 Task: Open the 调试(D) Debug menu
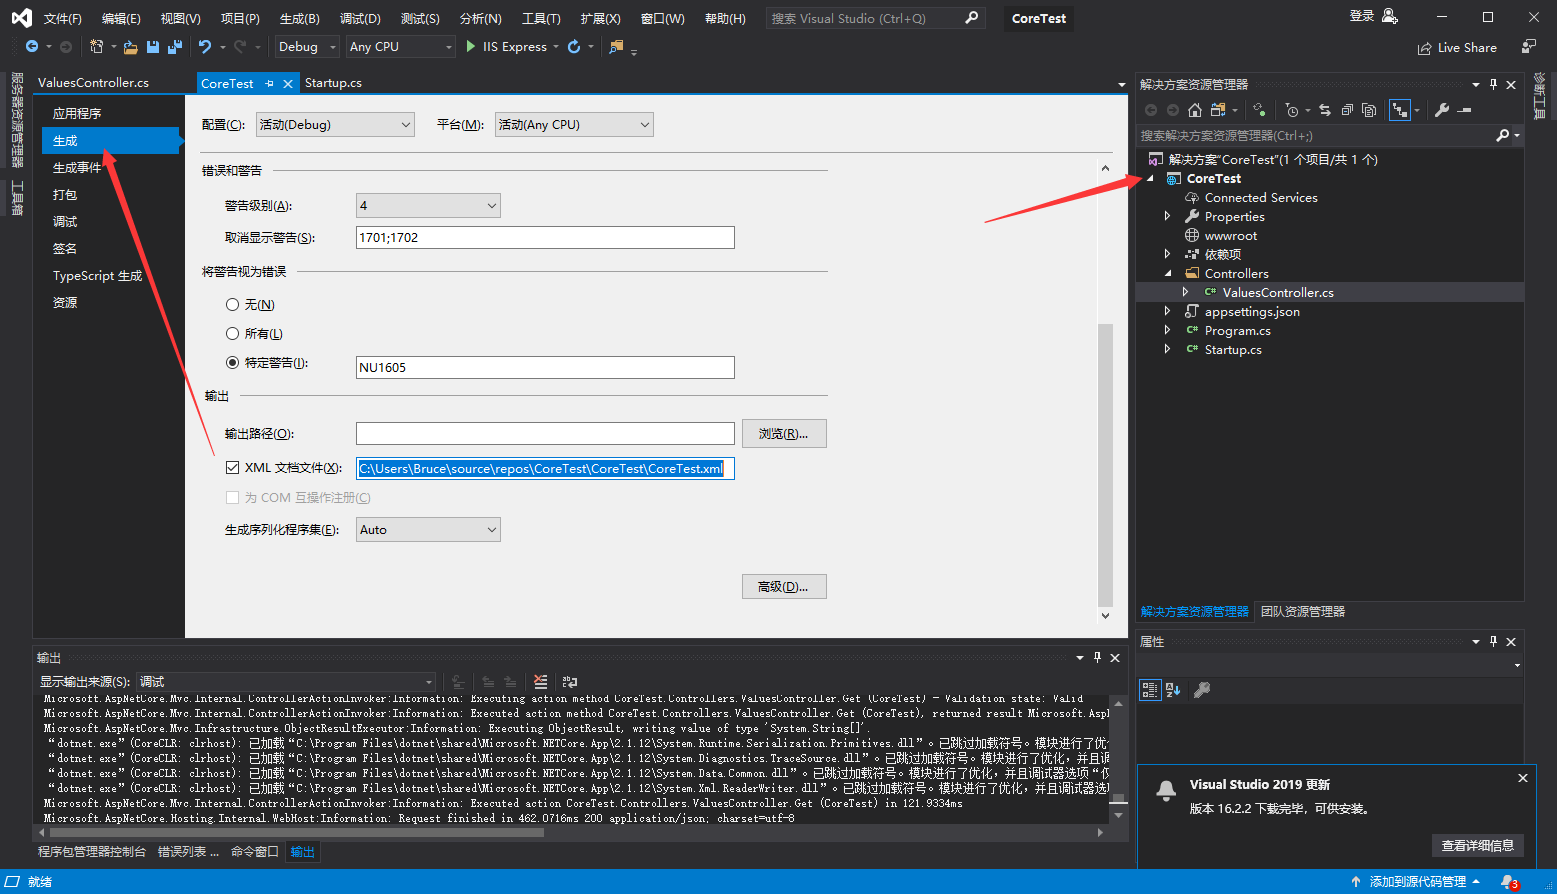click(360, 18)
